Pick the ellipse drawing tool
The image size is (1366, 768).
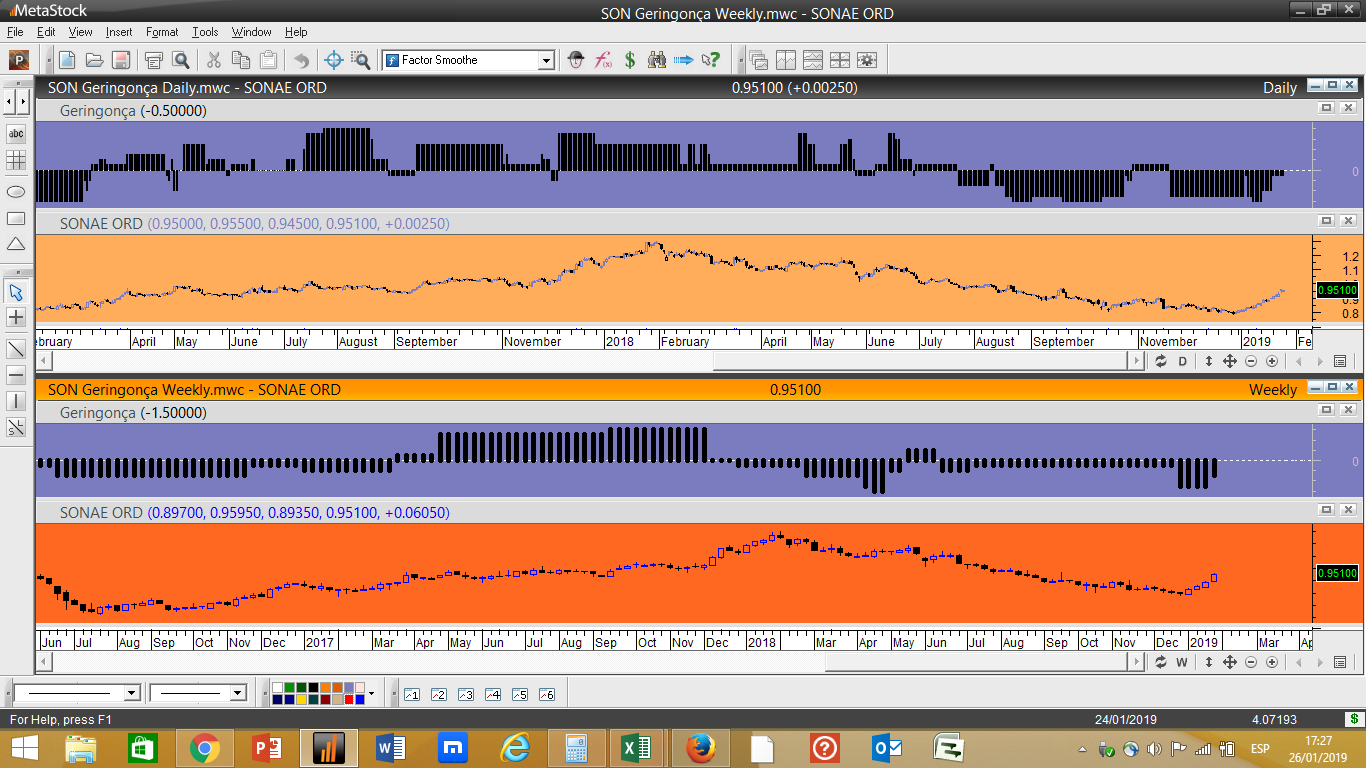coord(16,190)
